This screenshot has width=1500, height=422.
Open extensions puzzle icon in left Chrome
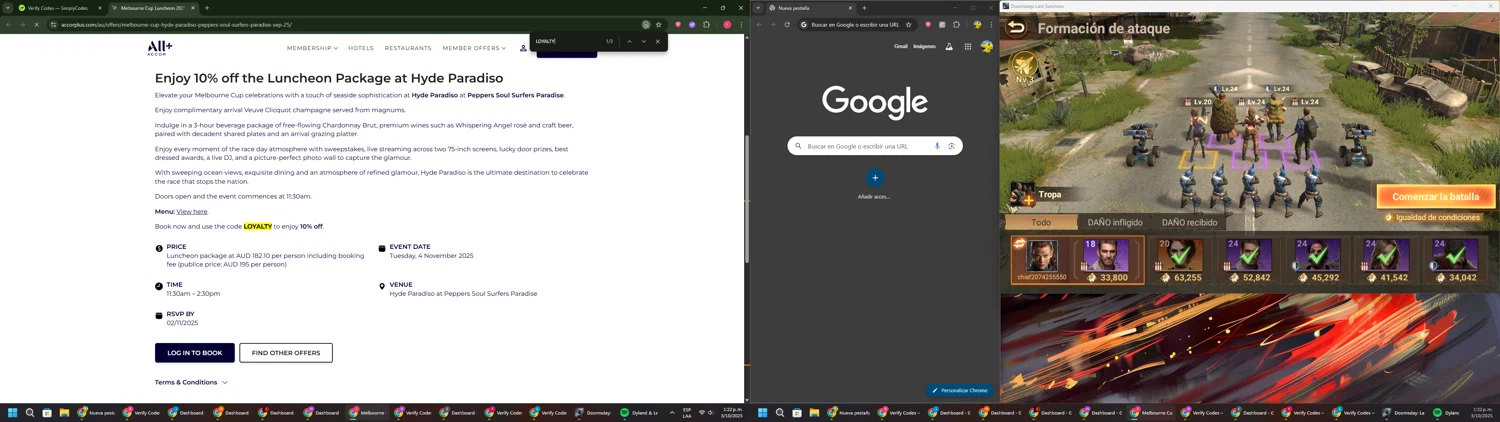click(706, 24)
